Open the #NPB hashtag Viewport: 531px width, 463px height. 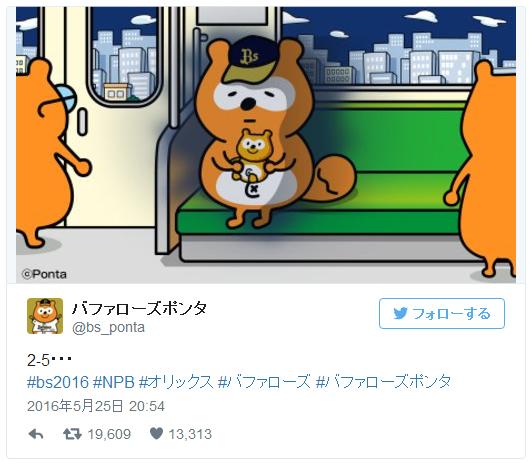pos(114,382)
